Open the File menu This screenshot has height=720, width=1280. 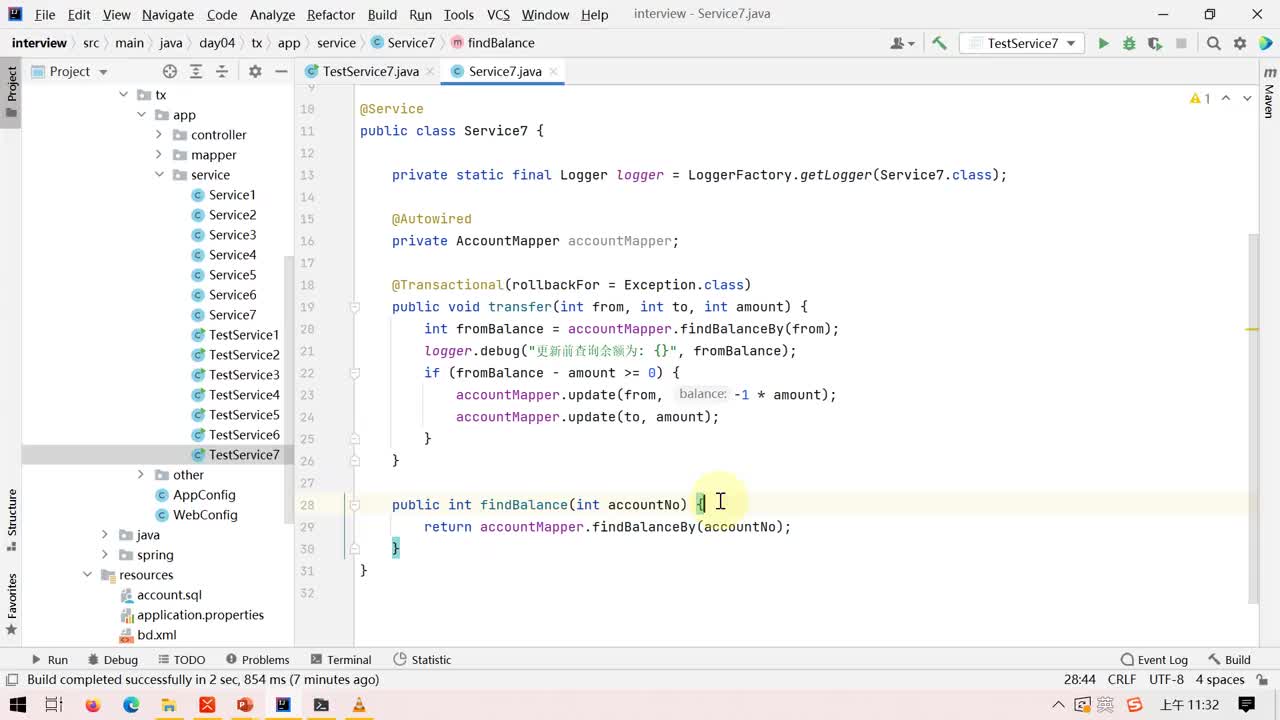click(x=45, y=14)
